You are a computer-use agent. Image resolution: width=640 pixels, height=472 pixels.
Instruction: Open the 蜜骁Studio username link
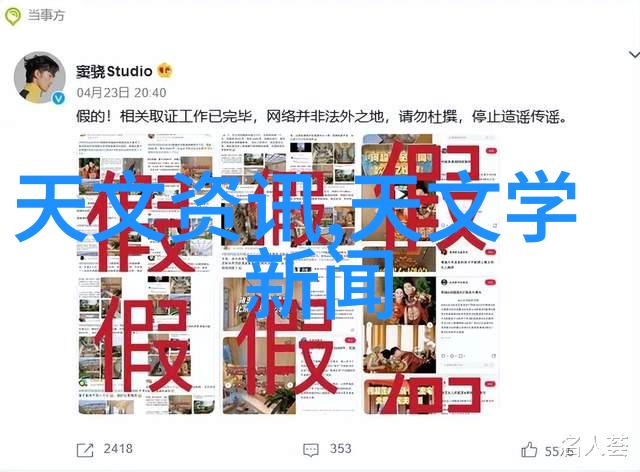point(114,71)
